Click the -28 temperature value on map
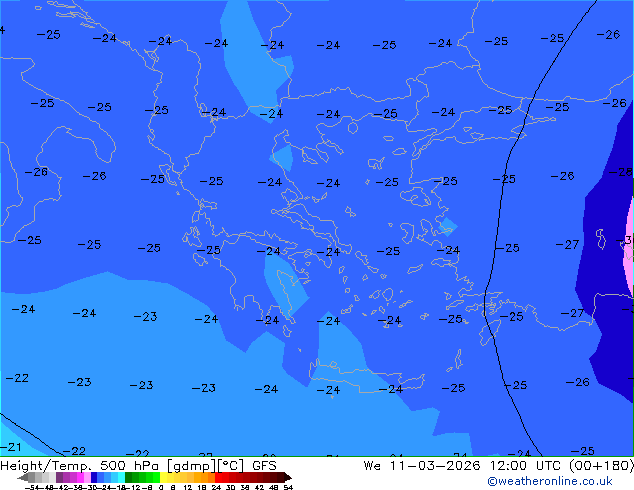The image size is (634, 490). pos(621,172)
